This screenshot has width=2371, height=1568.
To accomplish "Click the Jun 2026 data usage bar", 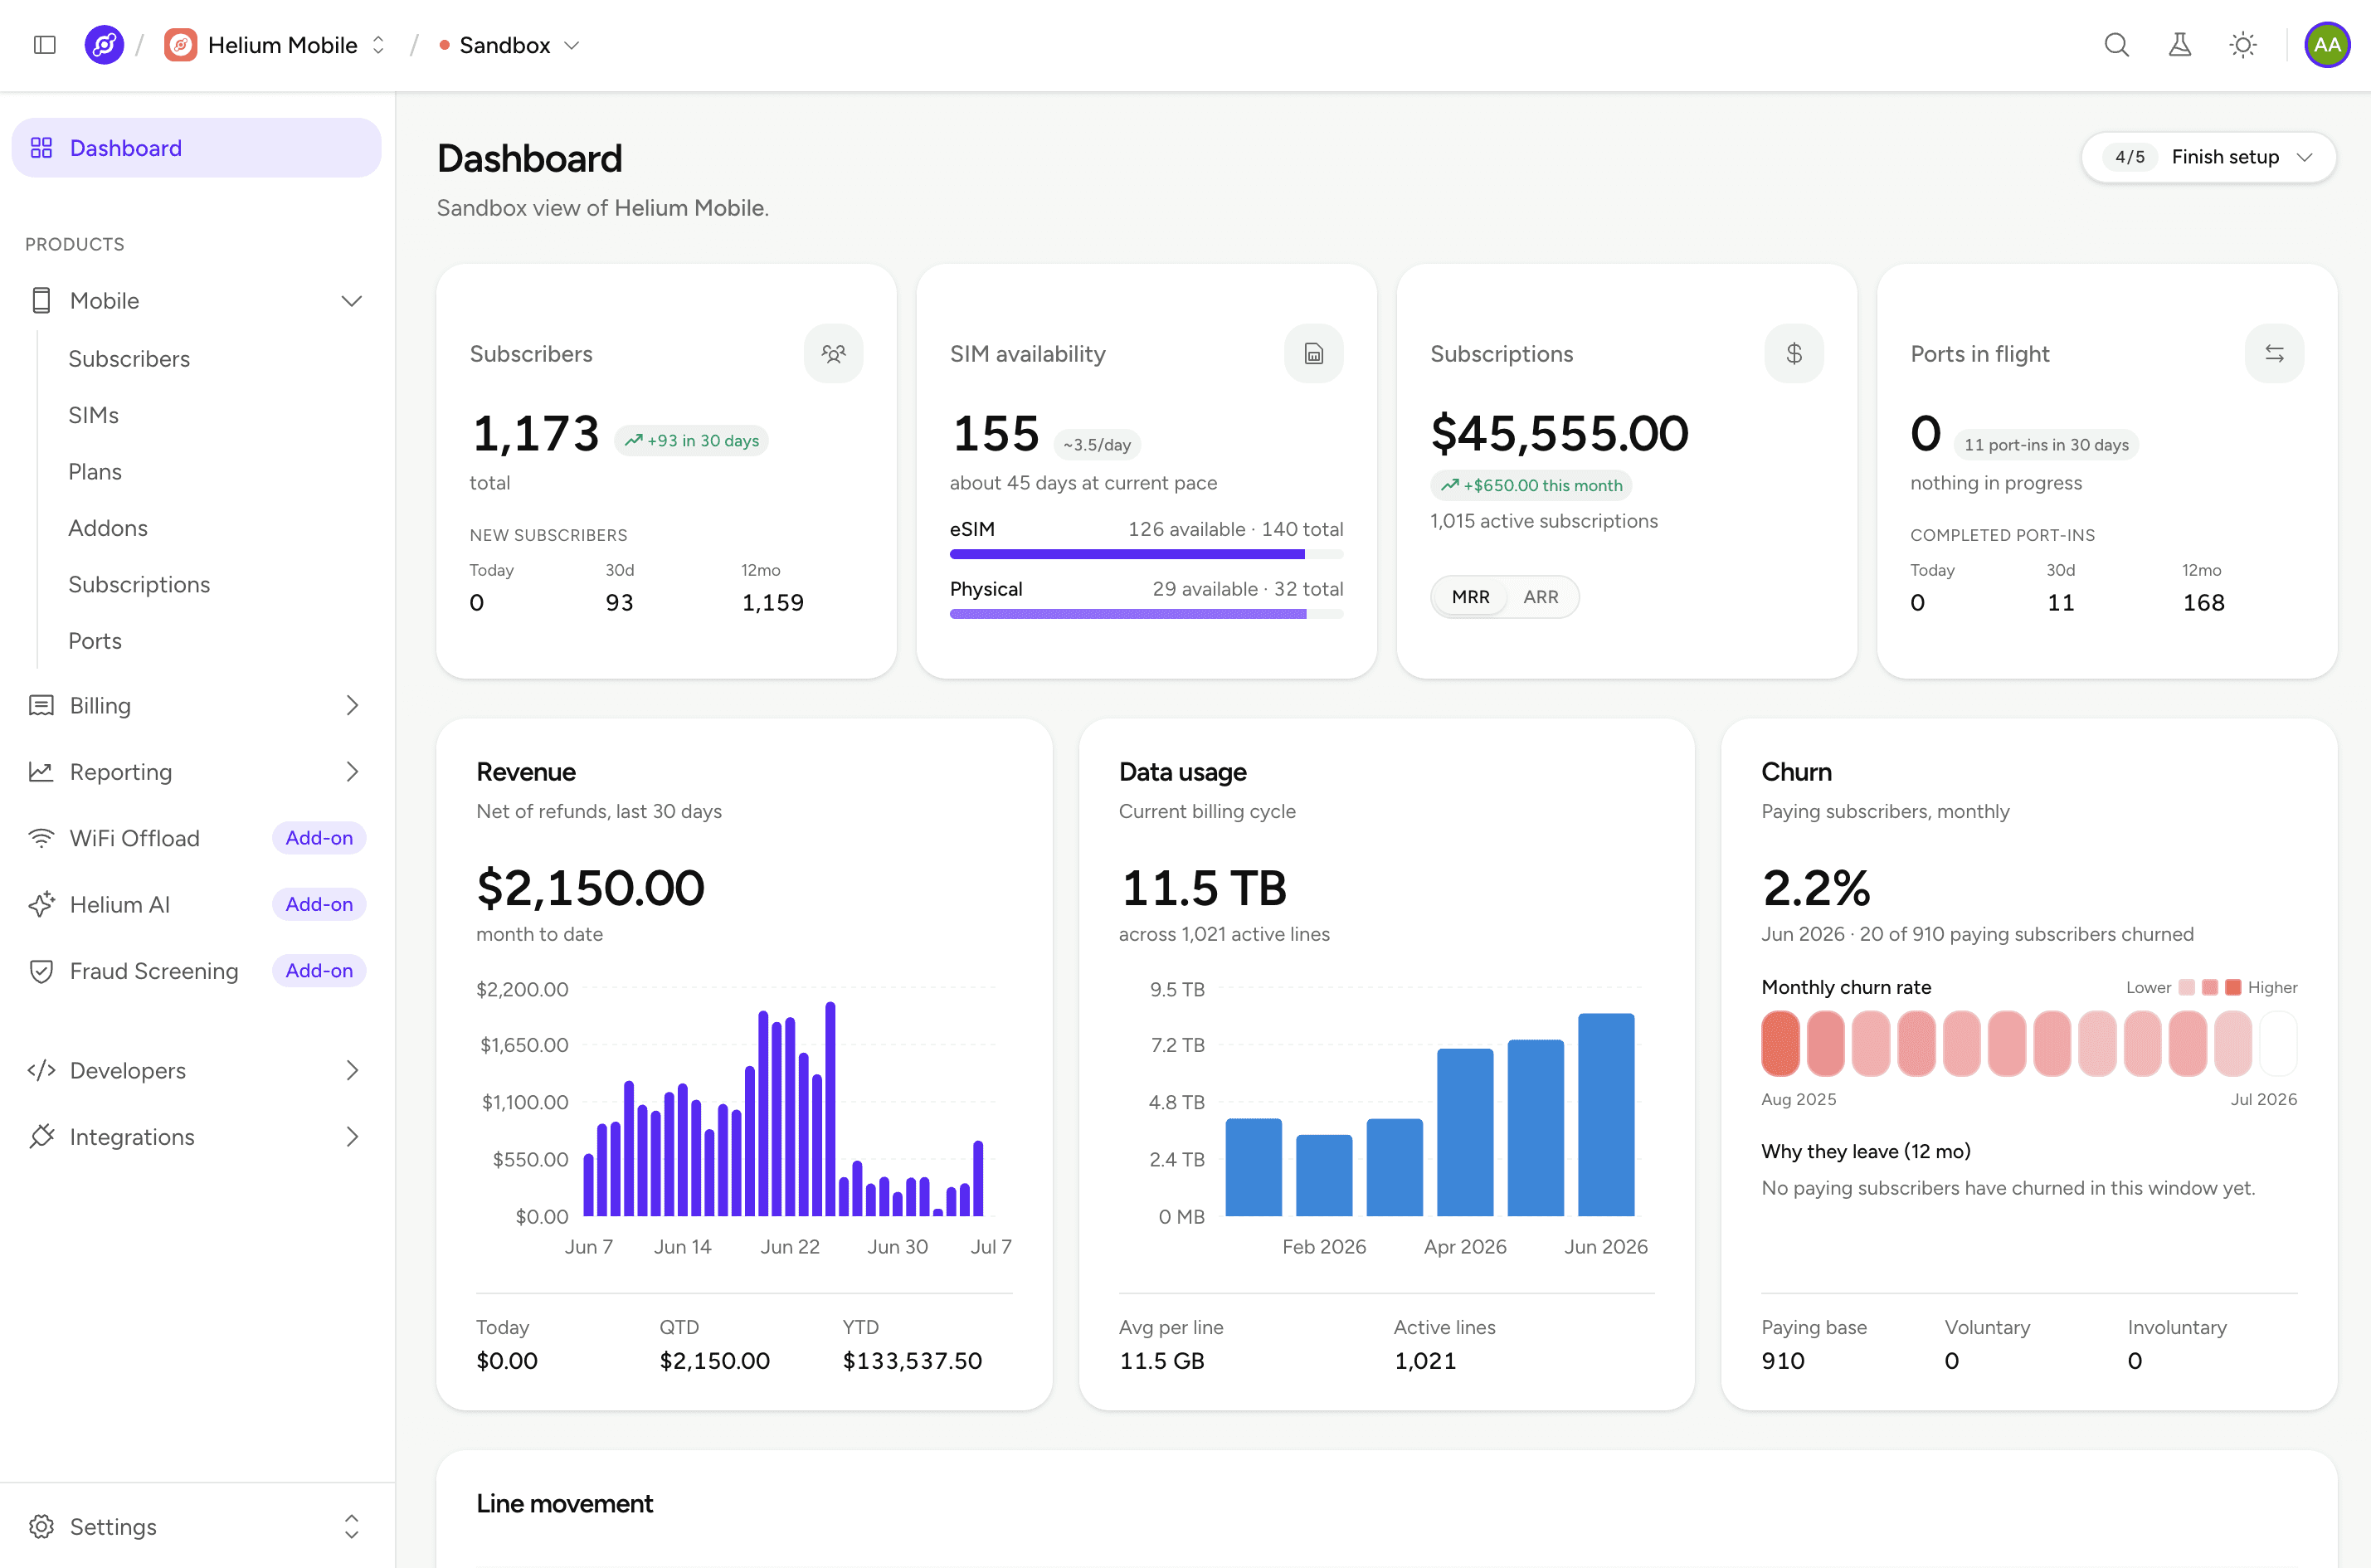I will tap(1606, 1115).
